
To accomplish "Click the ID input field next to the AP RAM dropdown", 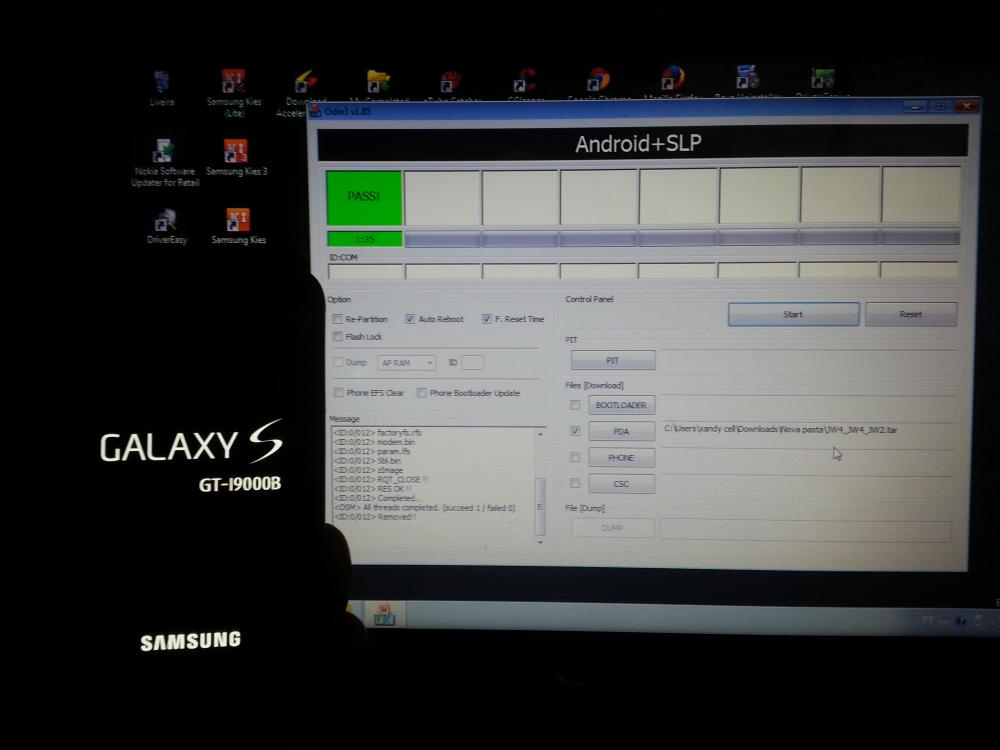I will click(473, 362).
